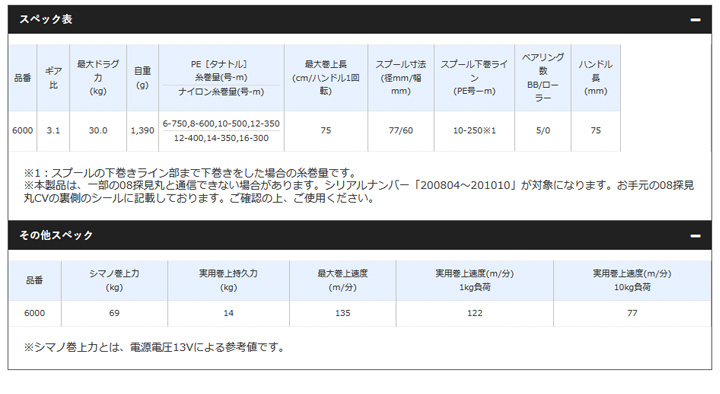
Task: Select the PE [タナトル] 糸巻量 header
Action: pos(221,70)
